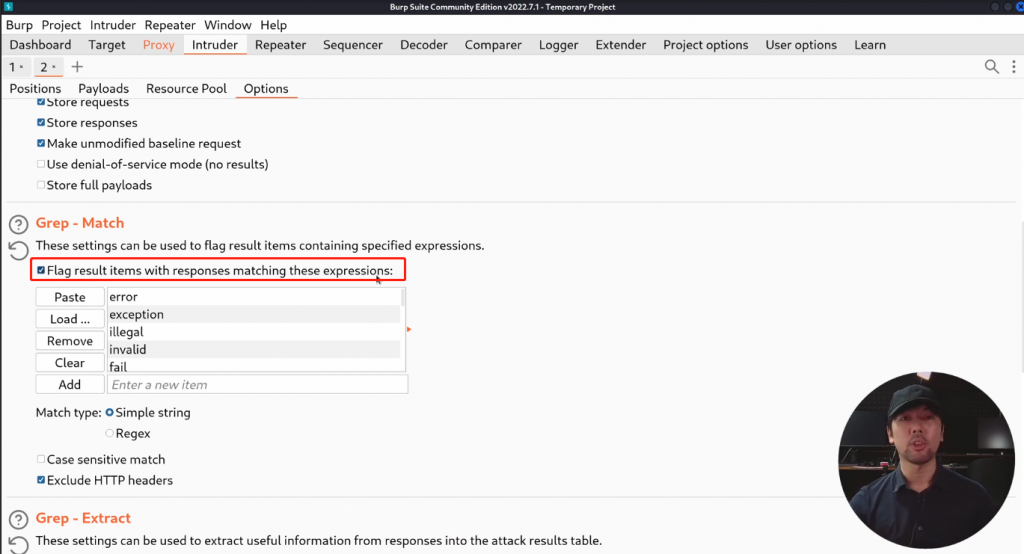Viewport: 1024px width, 554px height.
Task: Open User options tab
Action: (x=801, y=45)
